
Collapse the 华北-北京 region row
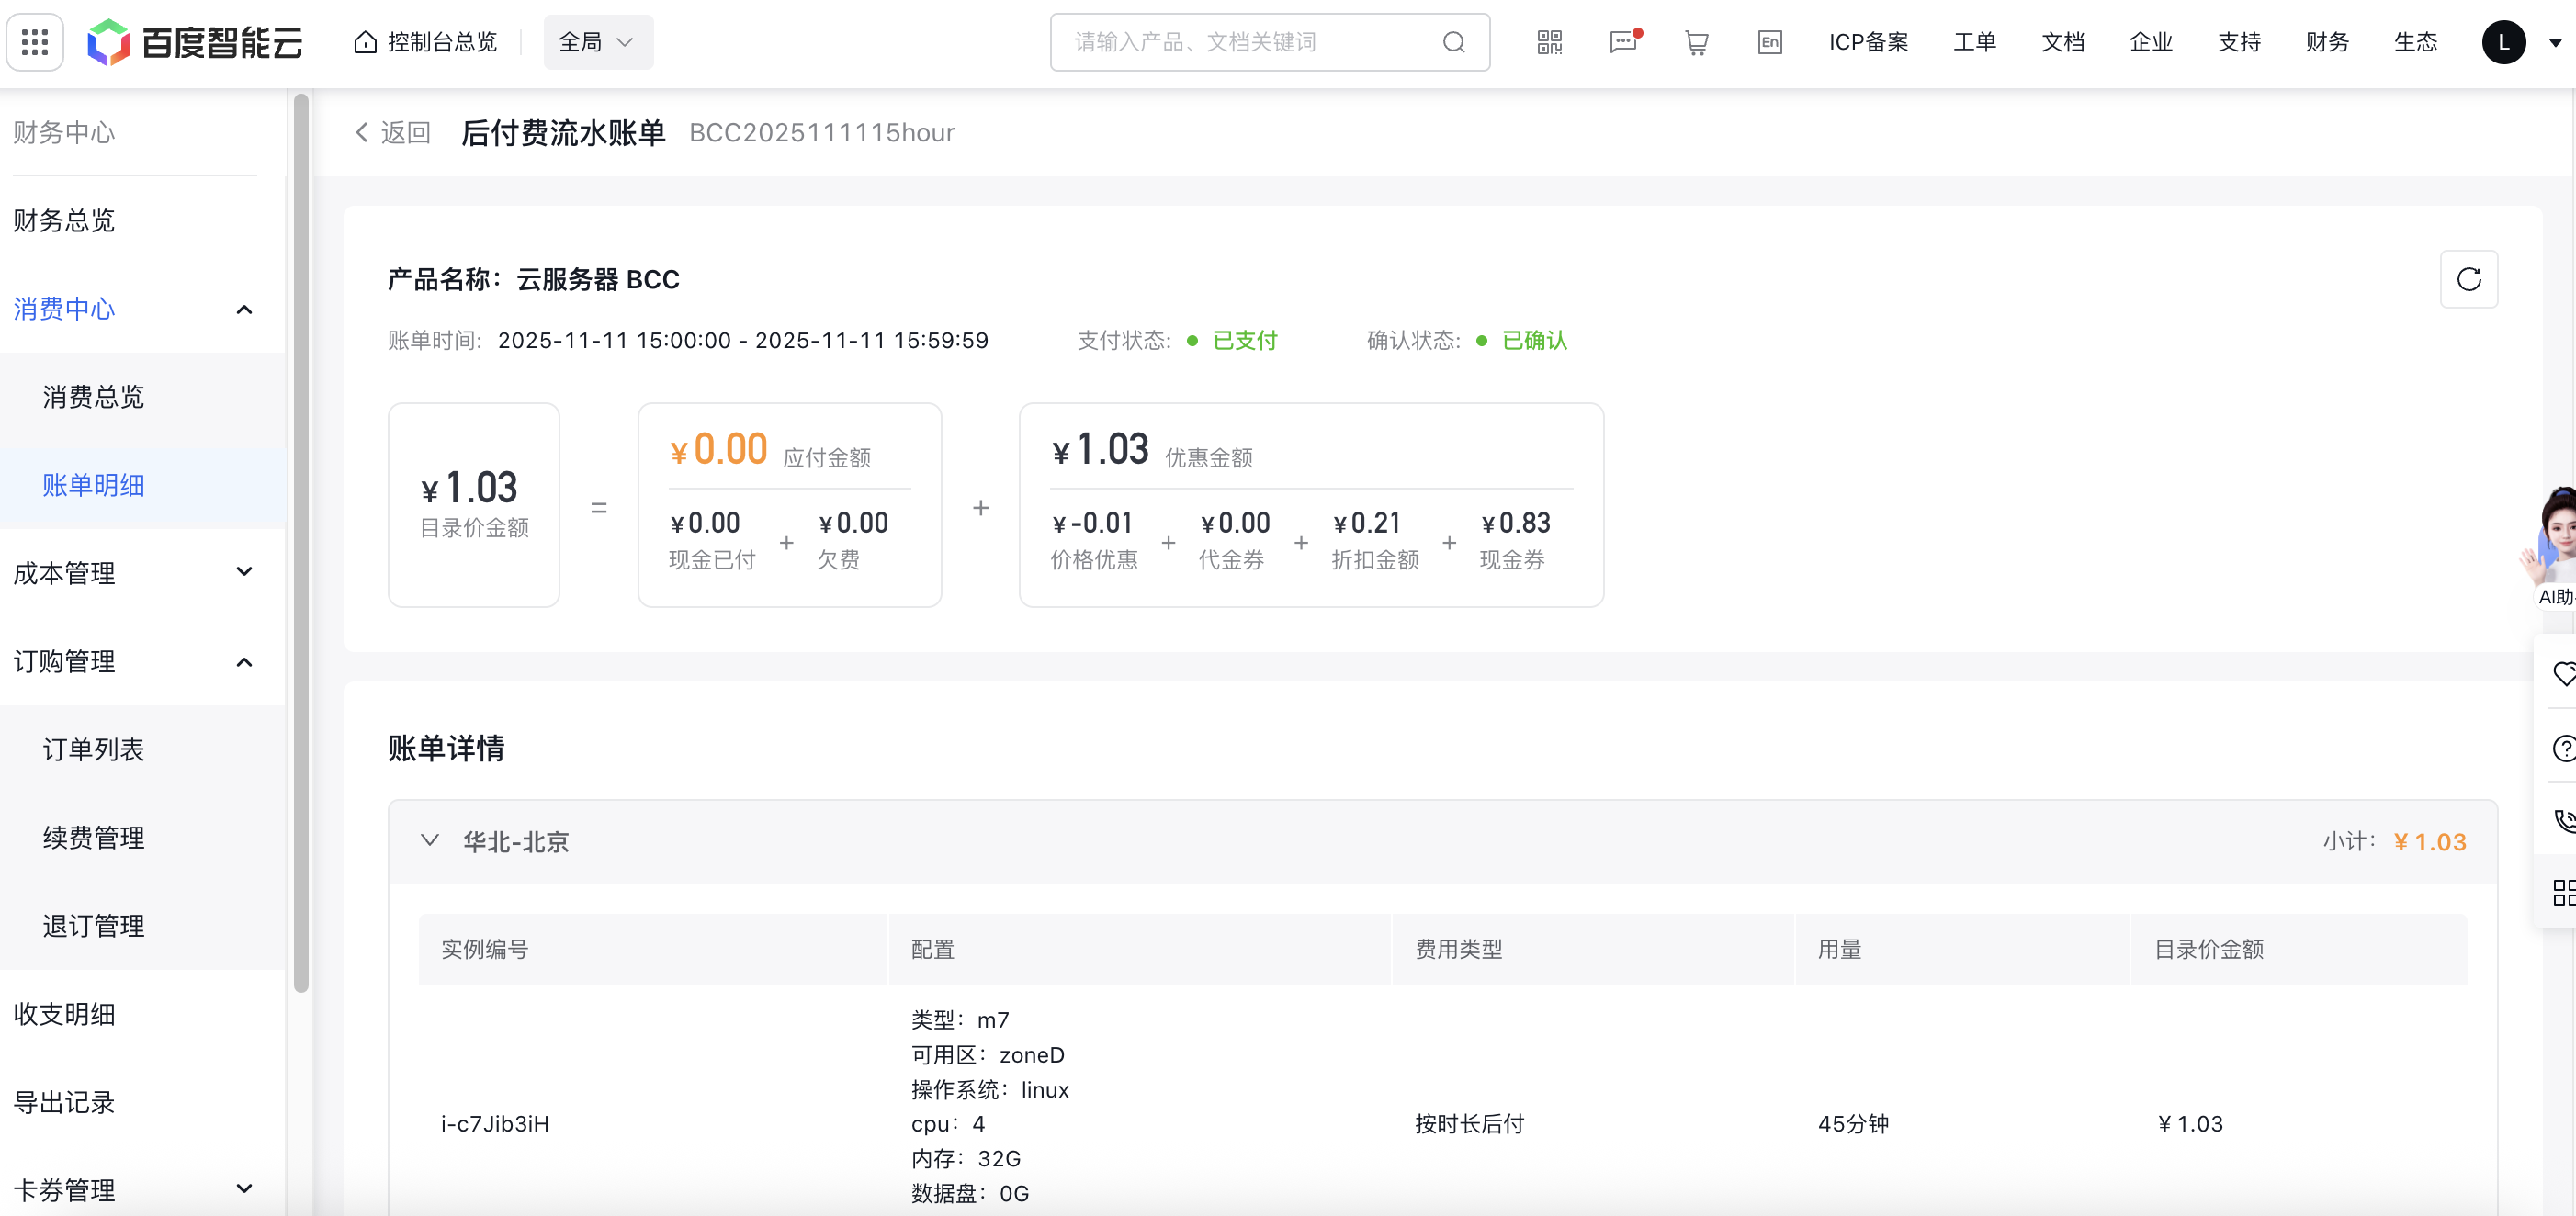(430, 841)
